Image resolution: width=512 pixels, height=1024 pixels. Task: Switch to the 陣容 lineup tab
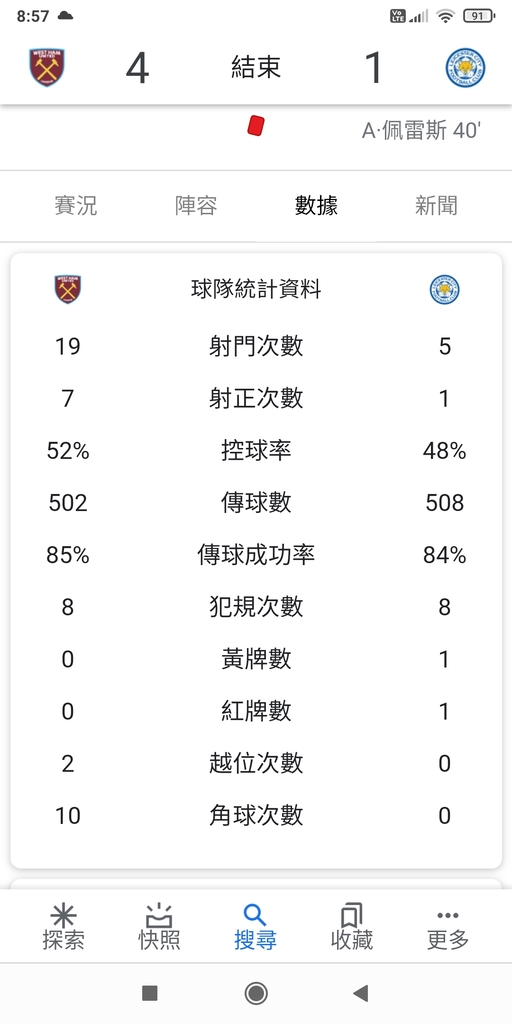point(196,206)
